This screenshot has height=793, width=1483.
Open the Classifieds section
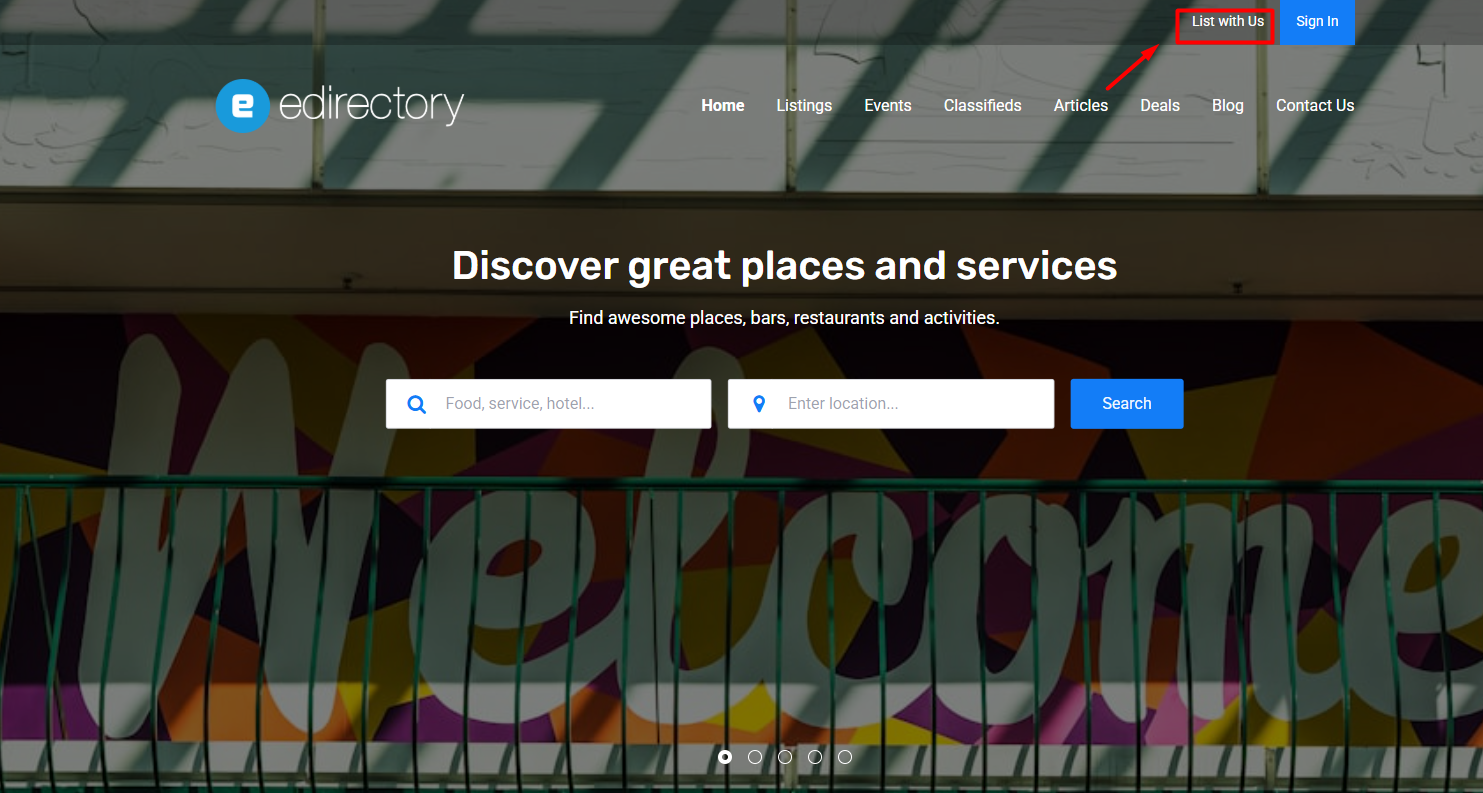[x=983, y=105]
